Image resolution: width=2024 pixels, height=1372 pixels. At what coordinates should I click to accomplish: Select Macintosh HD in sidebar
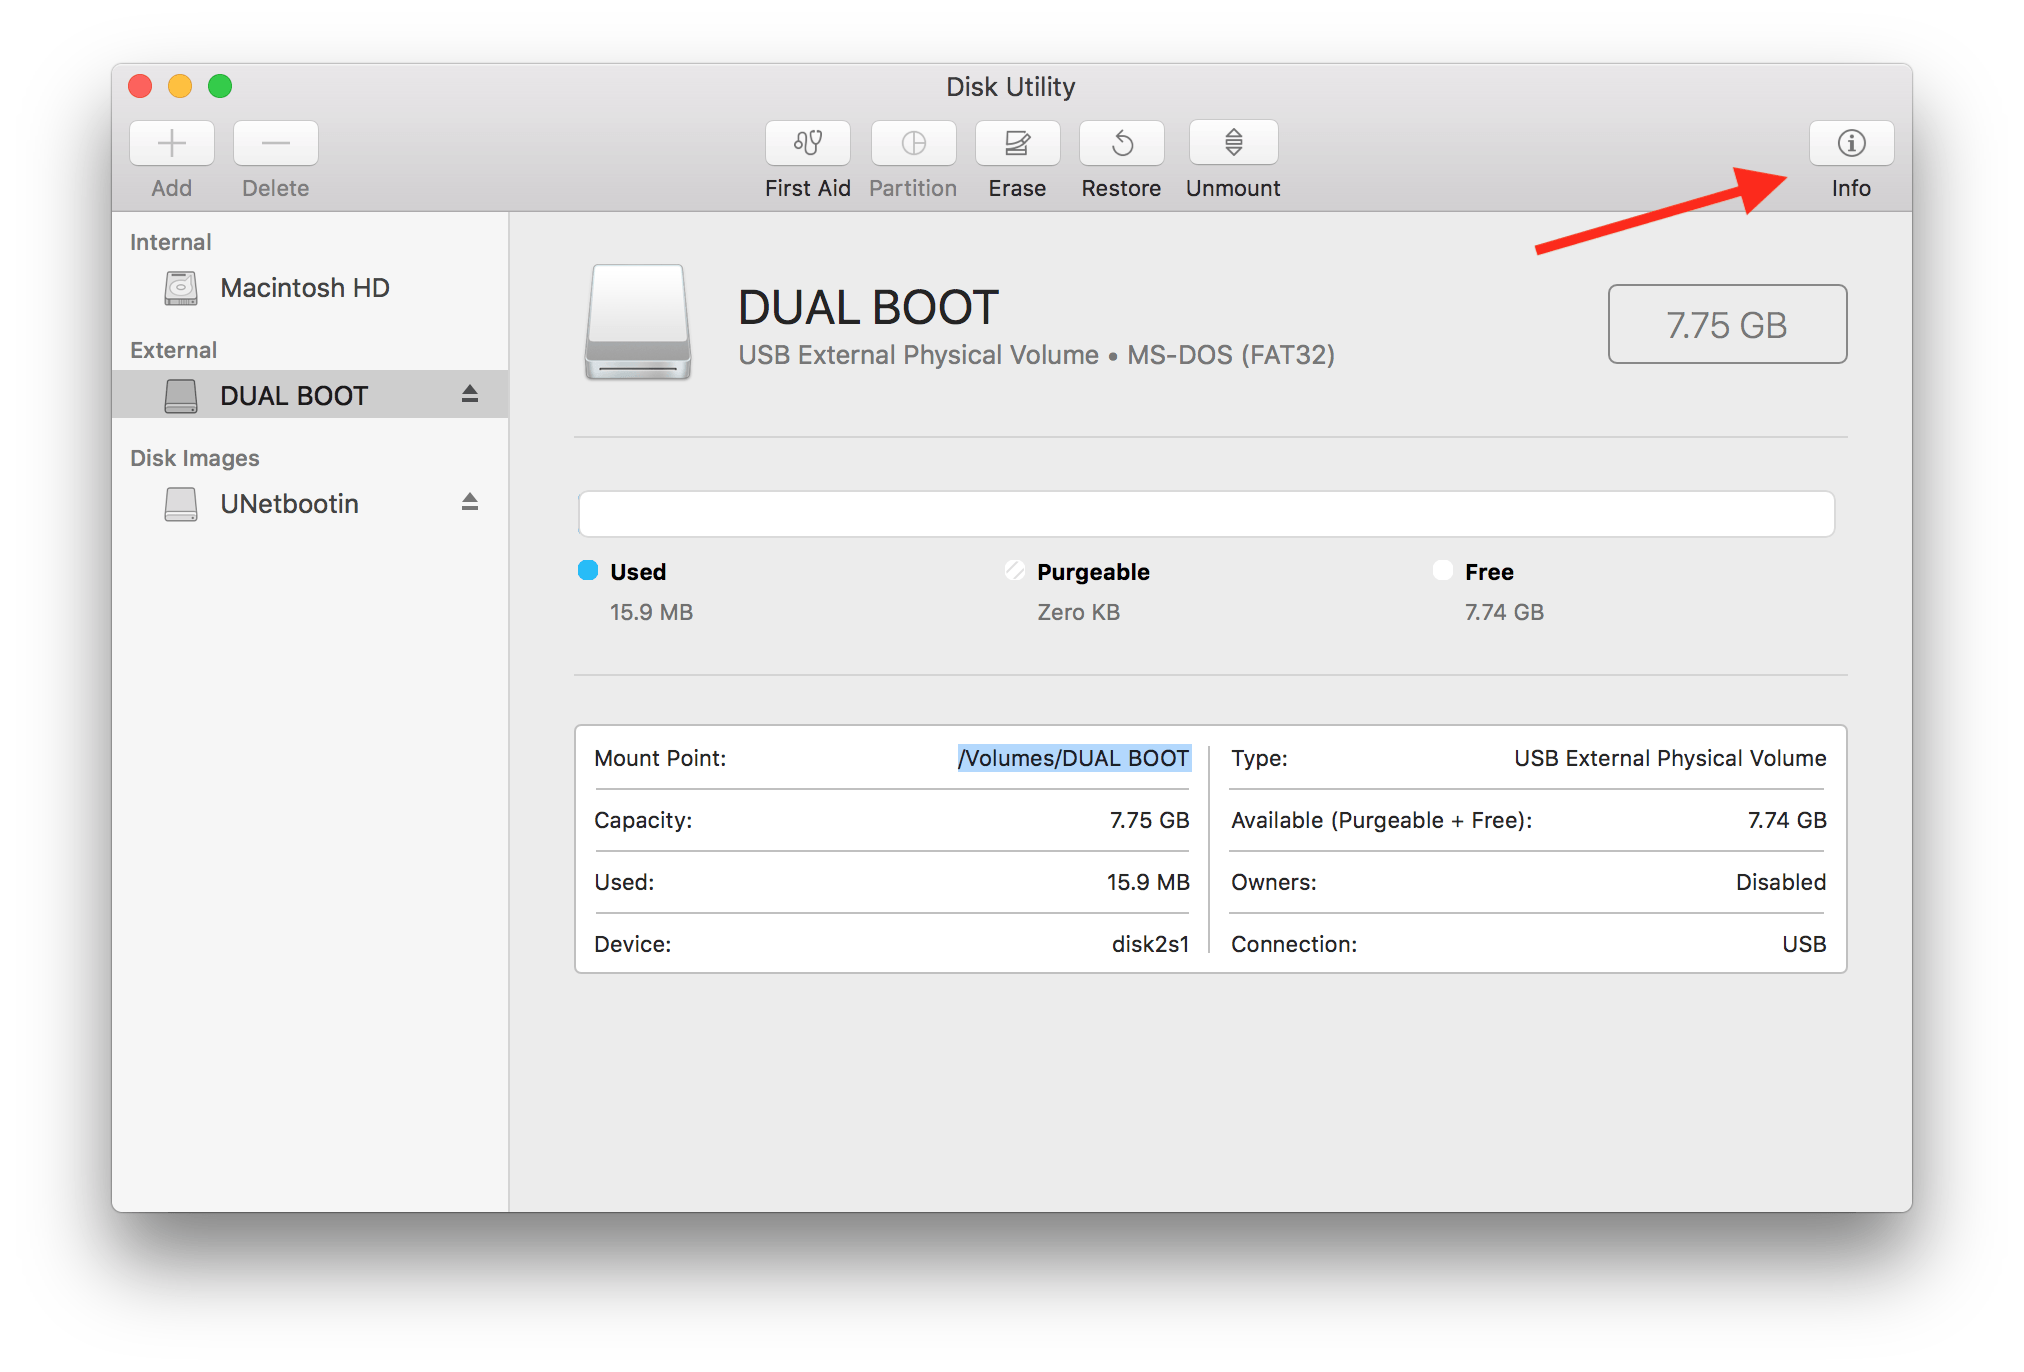pos(304,288)
